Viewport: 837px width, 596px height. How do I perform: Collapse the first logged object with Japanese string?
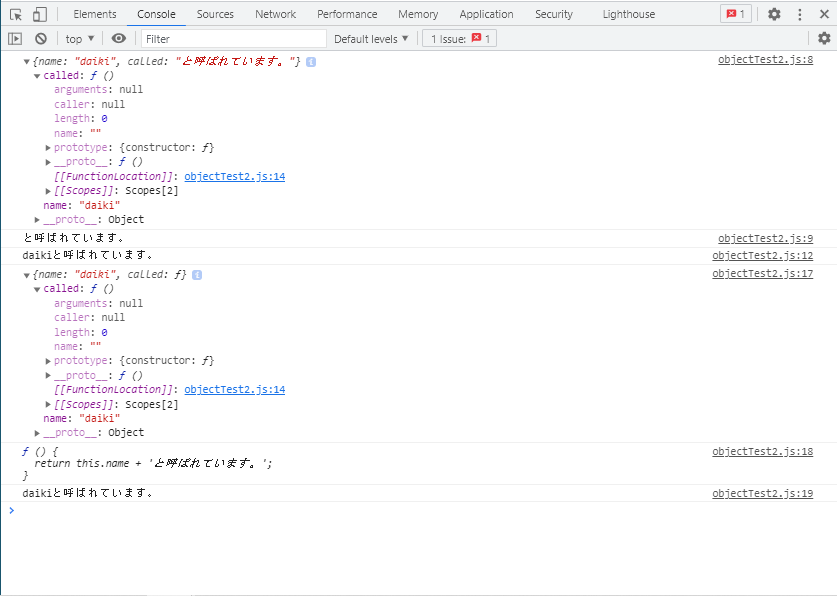point(27,62)
